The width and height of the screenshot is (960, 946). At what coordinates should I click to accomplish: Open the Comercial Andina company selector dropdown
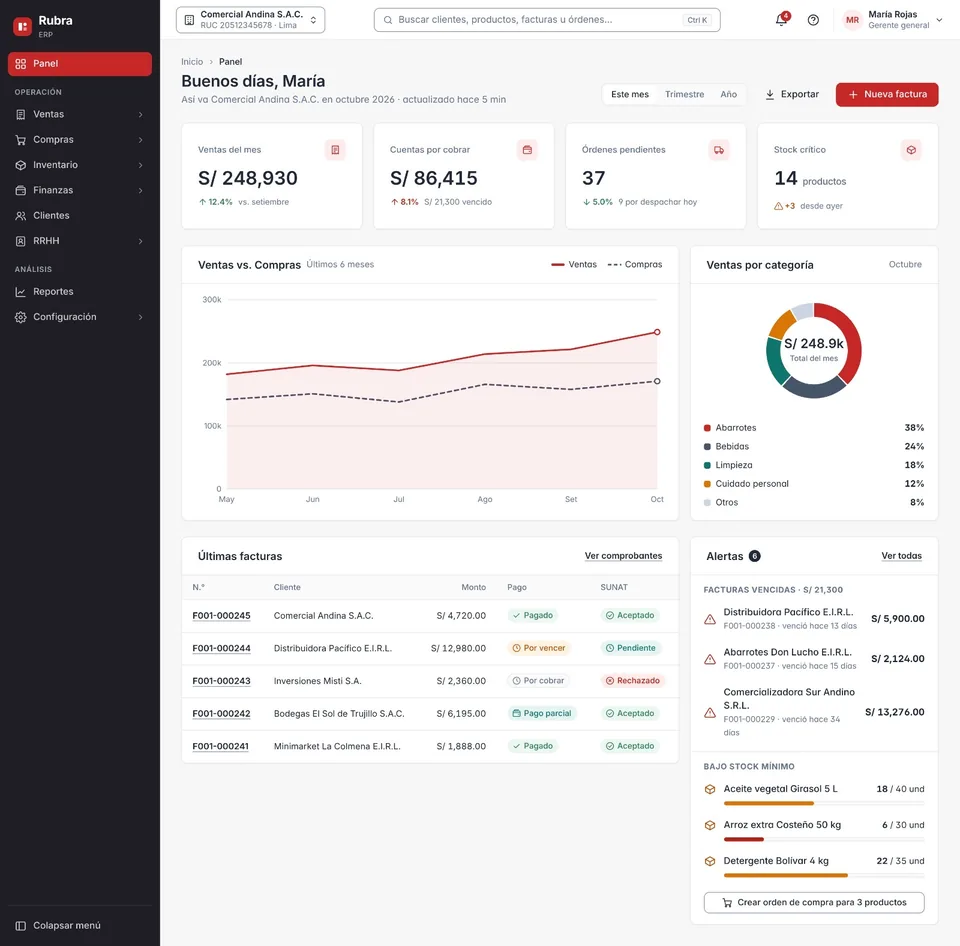pos(250,20)
